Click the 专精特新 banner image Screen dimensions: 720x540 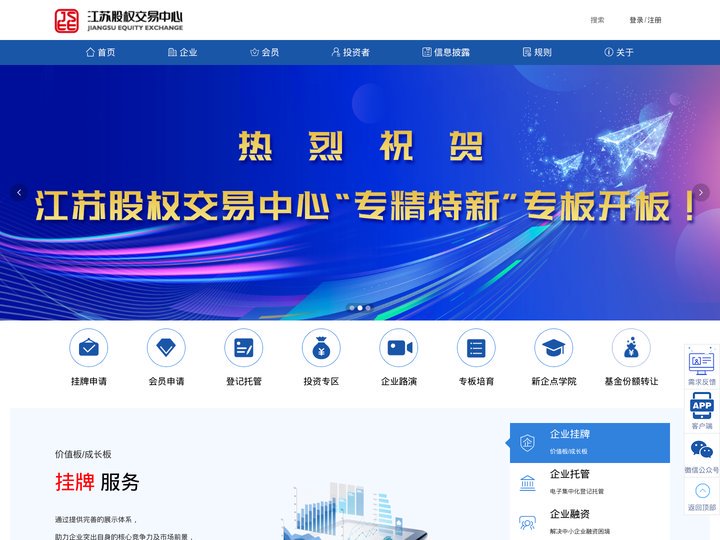(360, 192)
